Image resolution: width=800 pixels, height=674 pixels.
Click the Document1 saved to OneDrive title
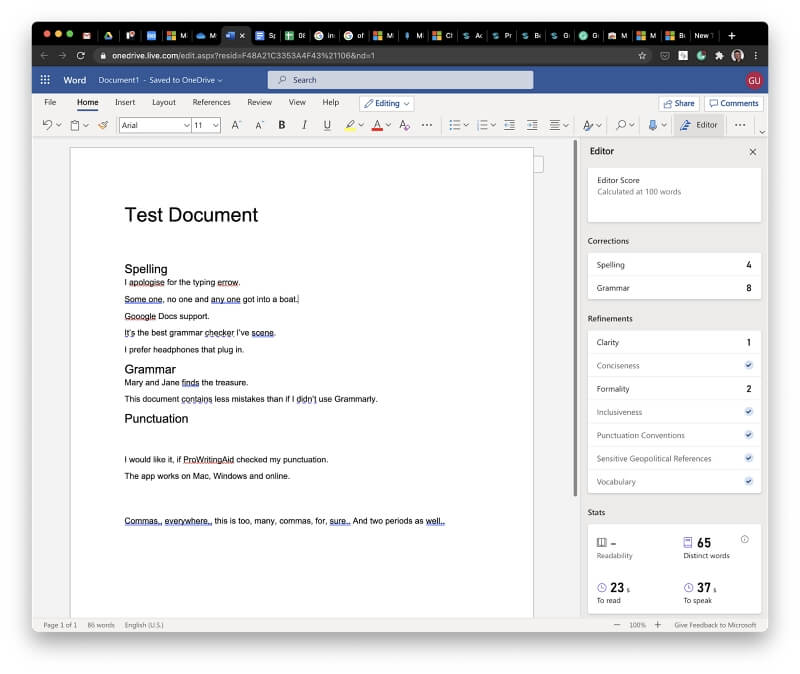(160, 80)
